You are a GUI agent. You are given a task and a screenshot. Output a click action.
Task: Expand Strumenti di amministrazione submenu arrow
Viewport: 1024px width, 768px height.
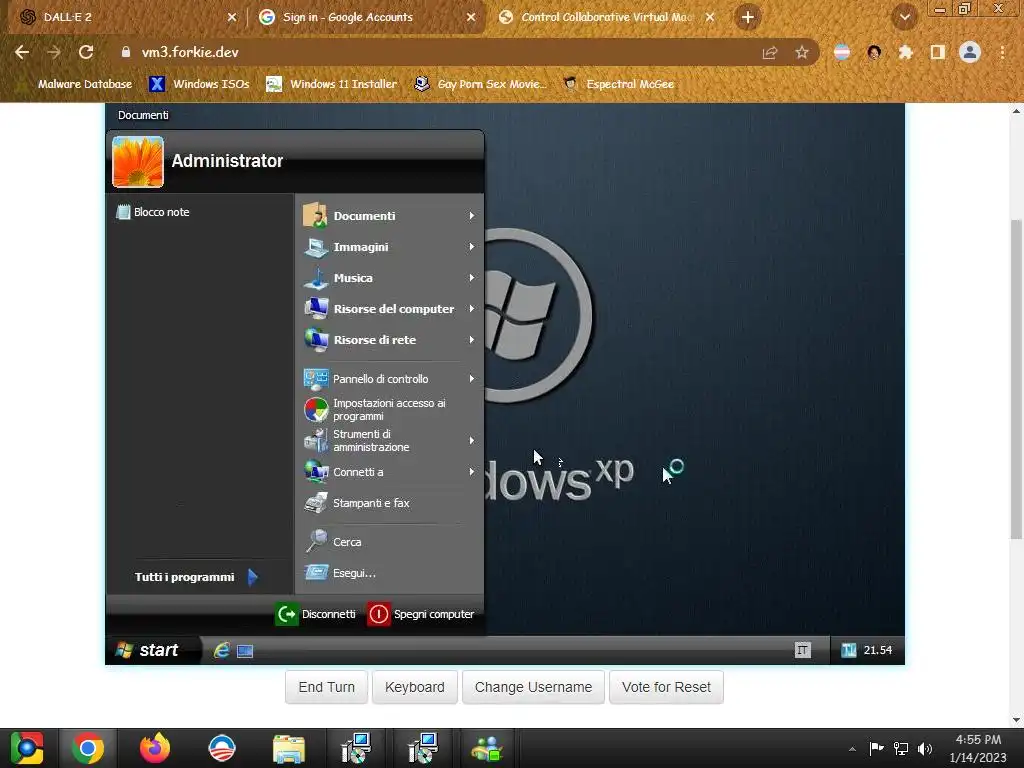click(471, 441)
